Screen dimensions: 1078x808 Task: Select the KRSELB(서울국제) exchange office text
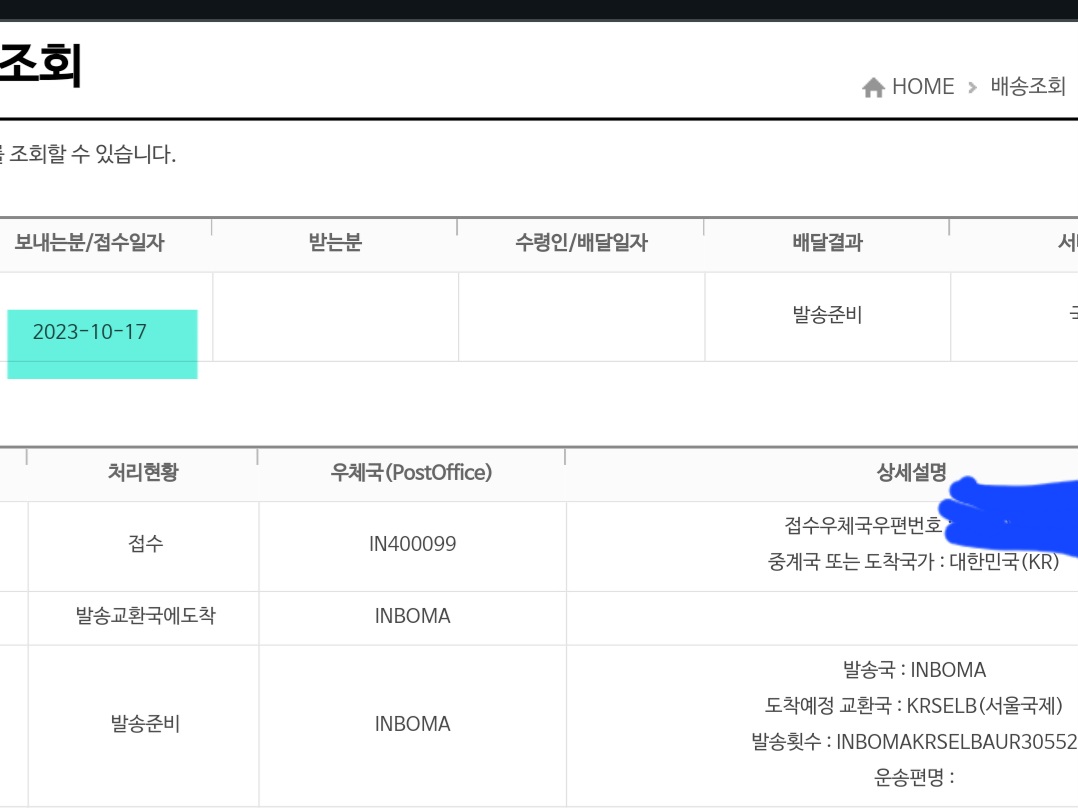tap(984, 706)
